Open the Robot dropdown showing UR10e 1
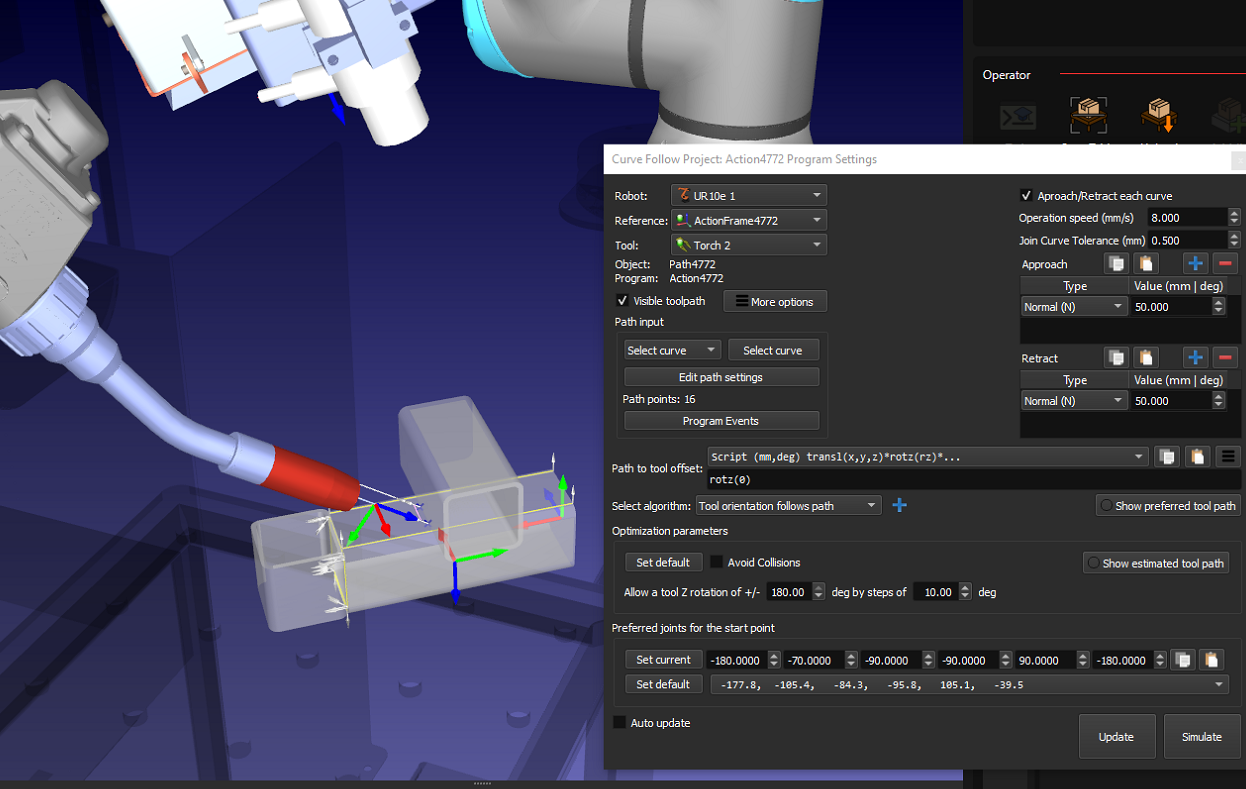The width and height of the screenshot is (1246, 789). [748, 195]
